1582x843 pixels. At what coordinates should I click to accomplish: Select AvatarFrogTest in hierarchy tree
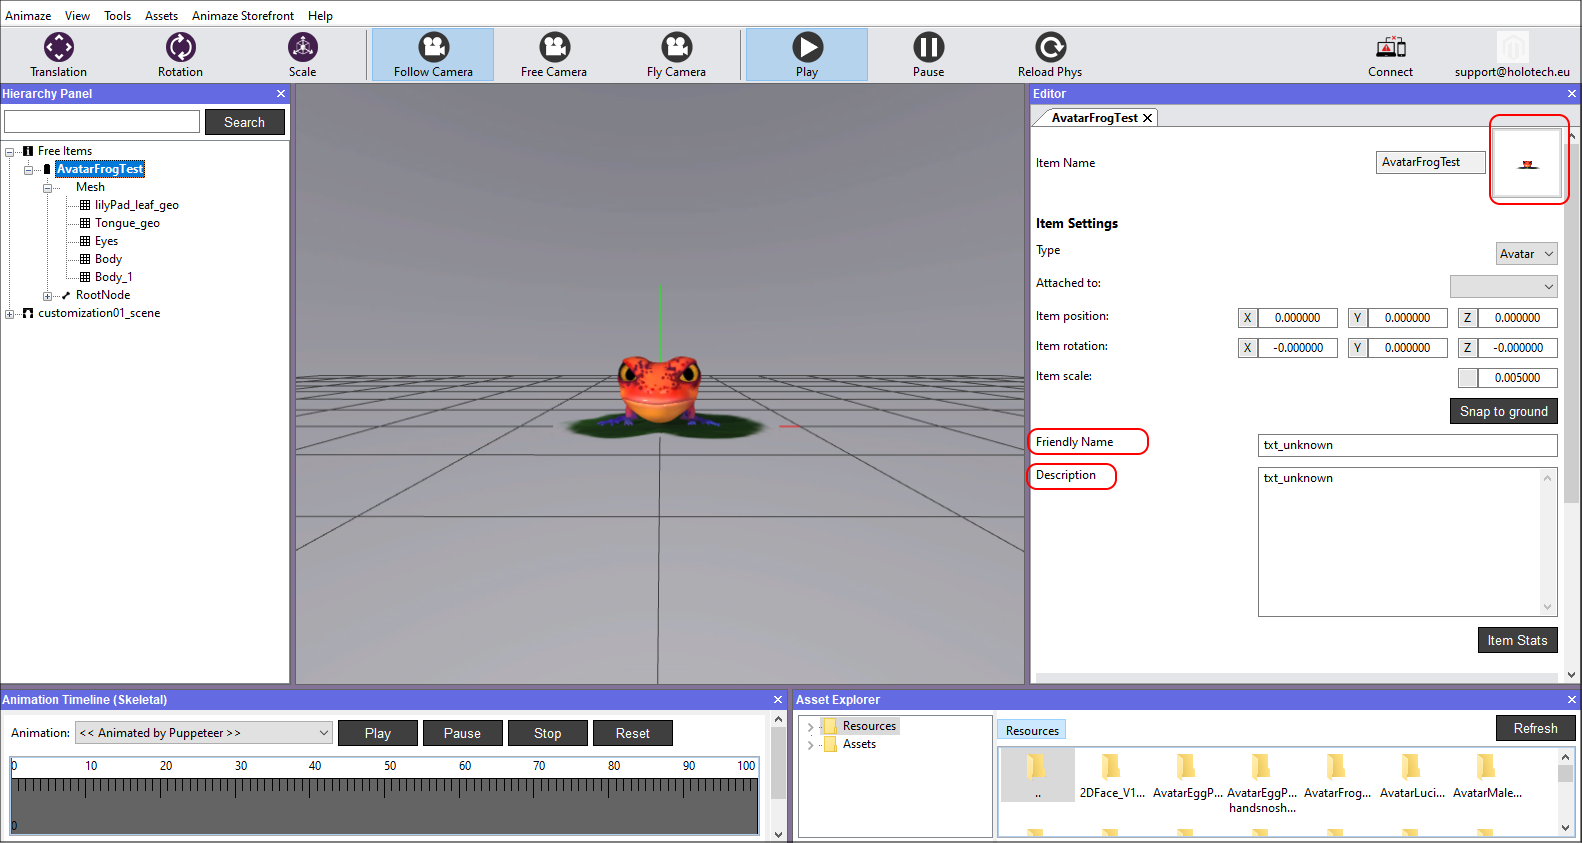click(x=100, y=169)
